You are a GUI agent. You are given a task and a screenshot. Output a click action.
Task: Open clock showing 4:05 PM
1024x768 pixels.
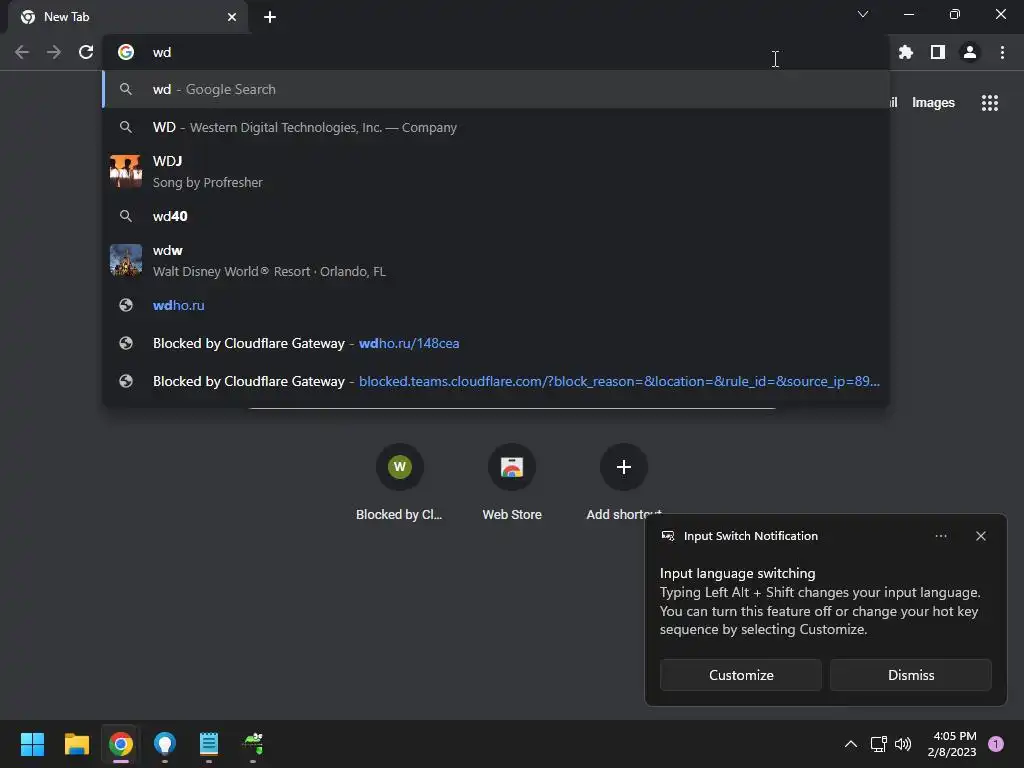pyautogui.click(x=952, y=744)
